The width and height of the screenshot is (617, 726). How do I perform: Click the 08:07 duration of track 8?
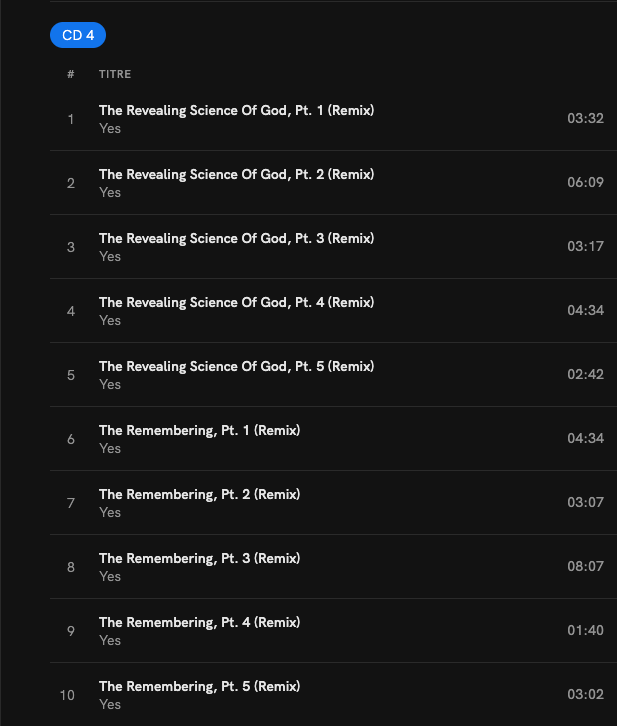(585, 566)
